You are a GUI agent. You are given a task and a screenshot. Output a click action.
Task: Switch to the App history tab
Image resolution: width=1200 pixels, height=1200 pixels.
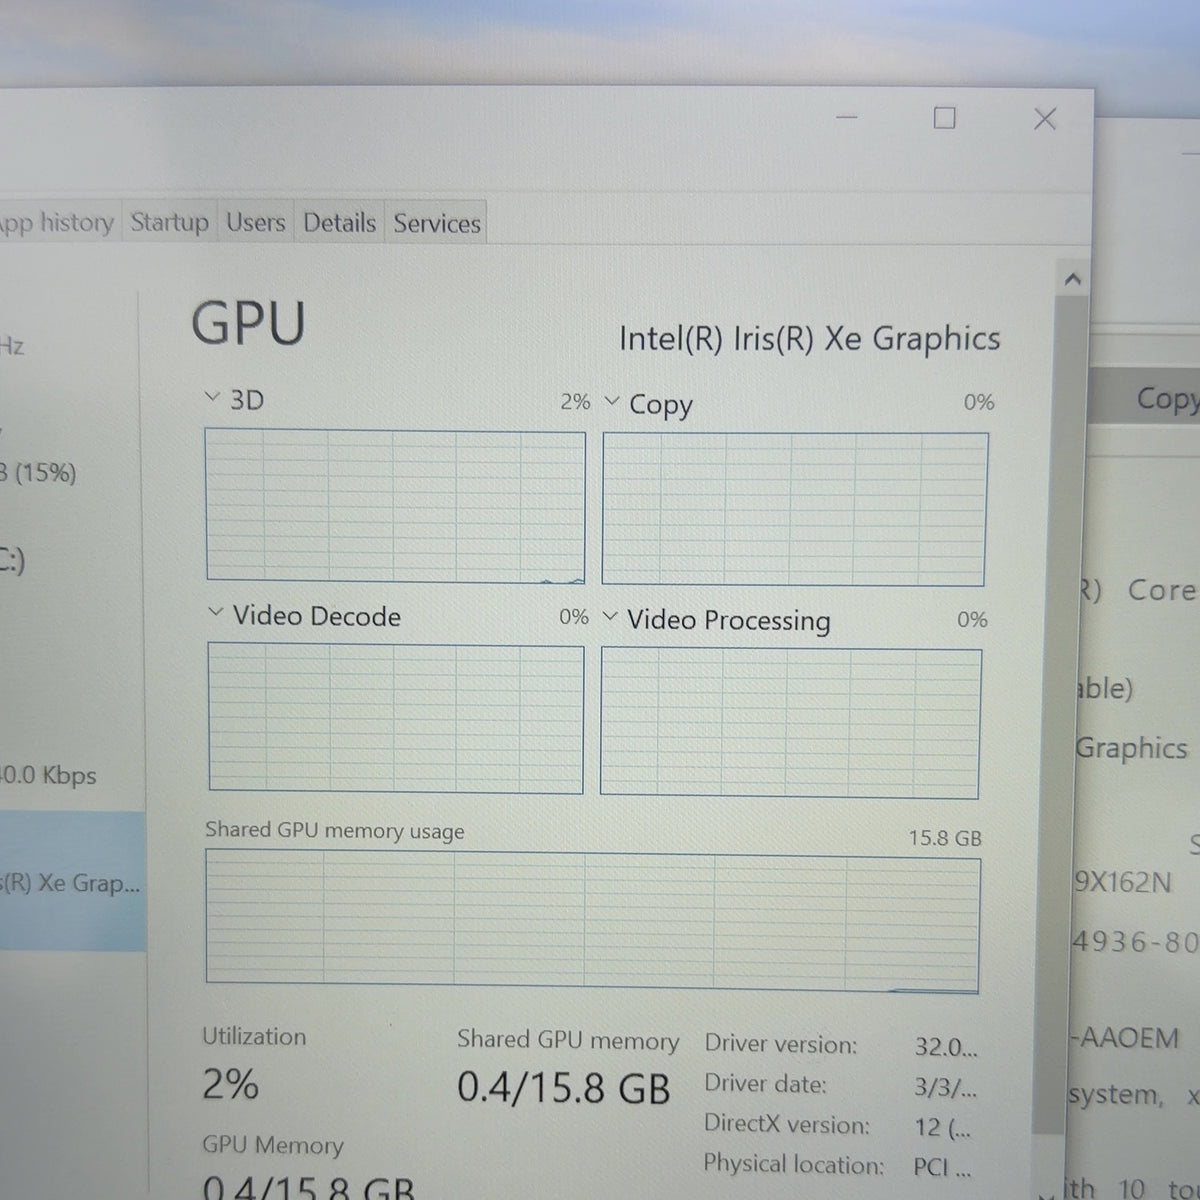[x=56, y=222]
